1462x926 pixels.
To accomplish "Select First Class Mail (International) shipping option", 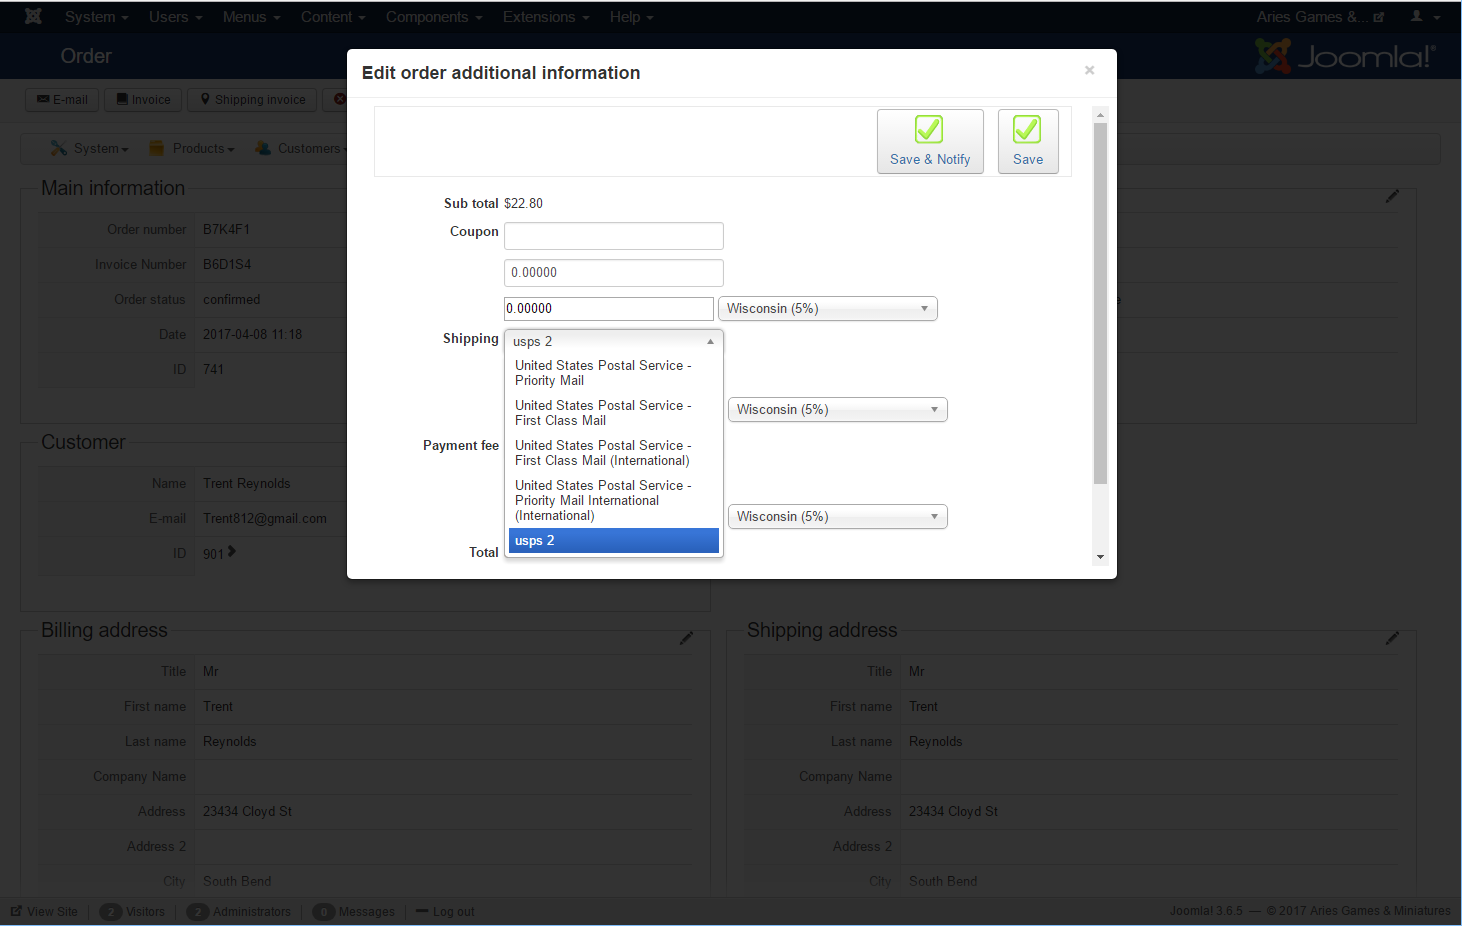I will click(614, 453).
